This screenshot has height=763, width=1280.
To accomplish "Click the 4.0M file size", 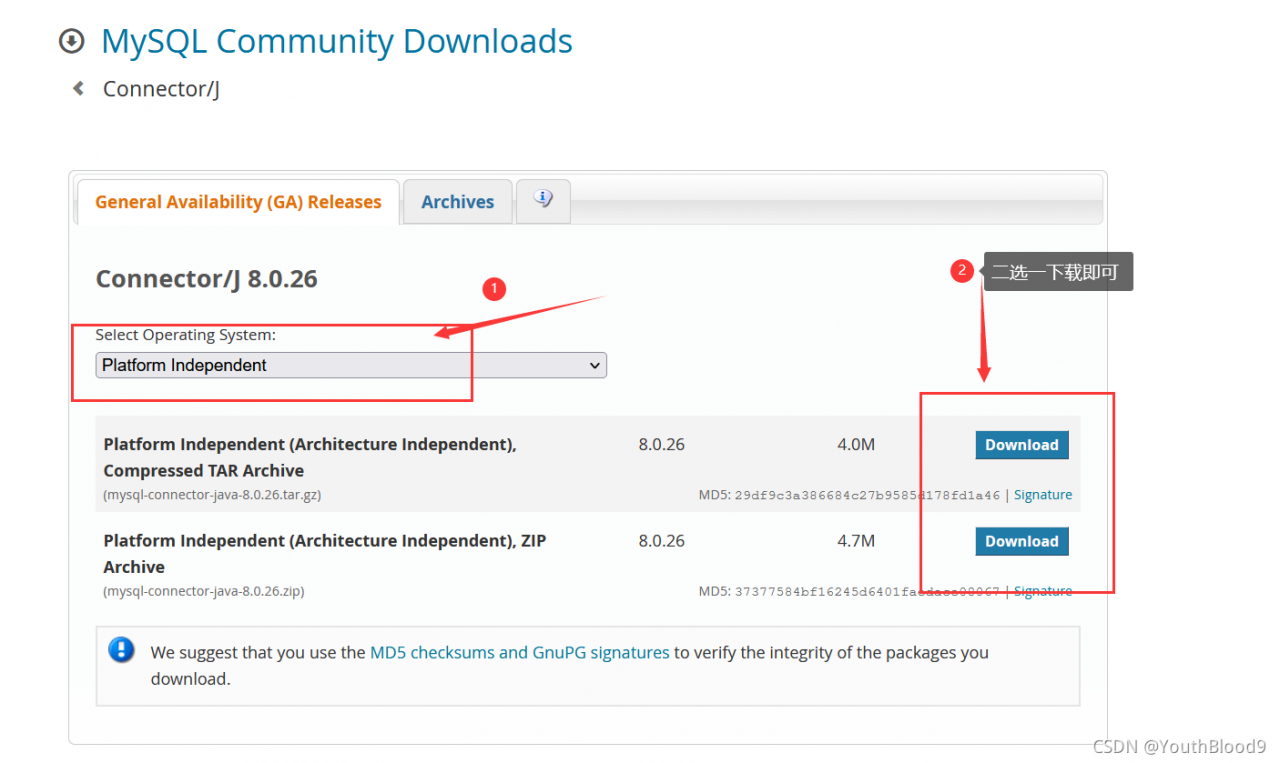I will (x=856, y=444).
